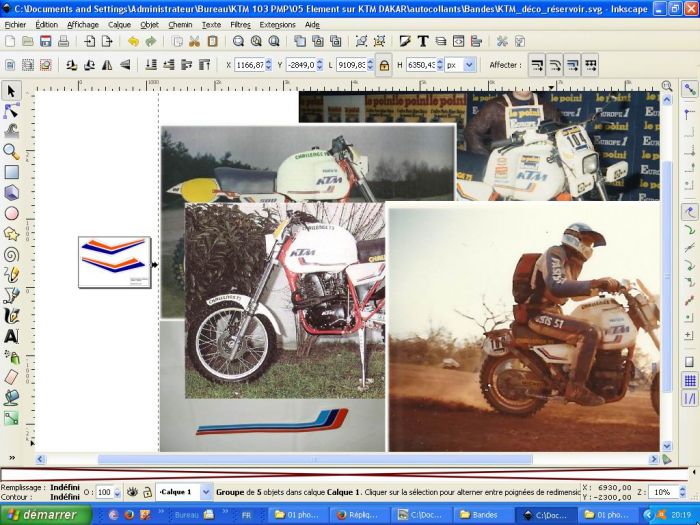
Task: Save the document with floppy icon
Action: (46, 41)
